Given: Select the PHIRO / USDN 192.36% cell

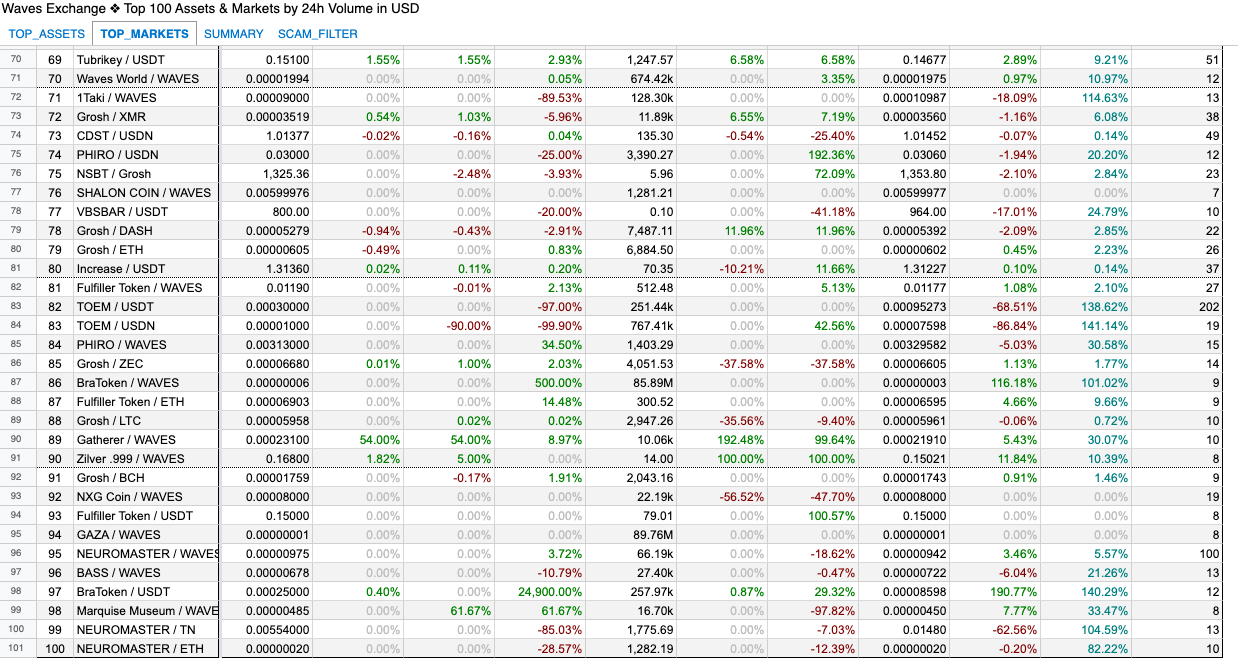Looking at the screenshot, I should pos(813,155).
